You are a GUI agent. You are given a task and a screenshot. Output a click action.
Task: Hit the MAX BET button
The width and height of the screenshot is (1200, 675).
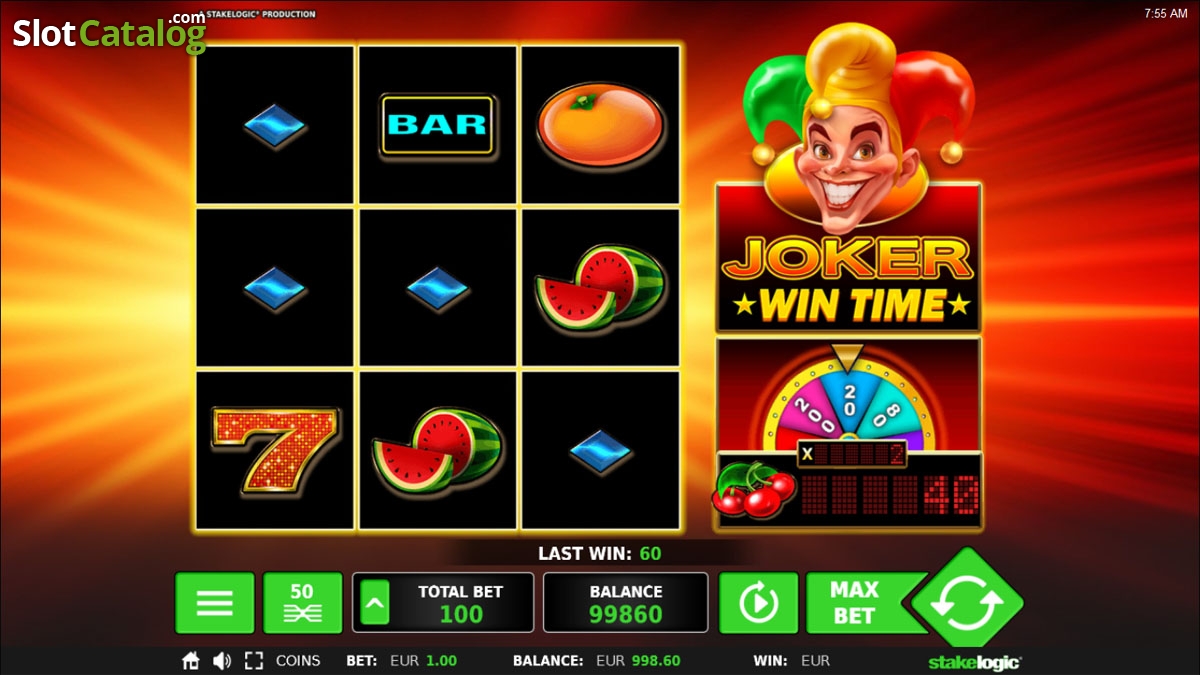(854, 603)
